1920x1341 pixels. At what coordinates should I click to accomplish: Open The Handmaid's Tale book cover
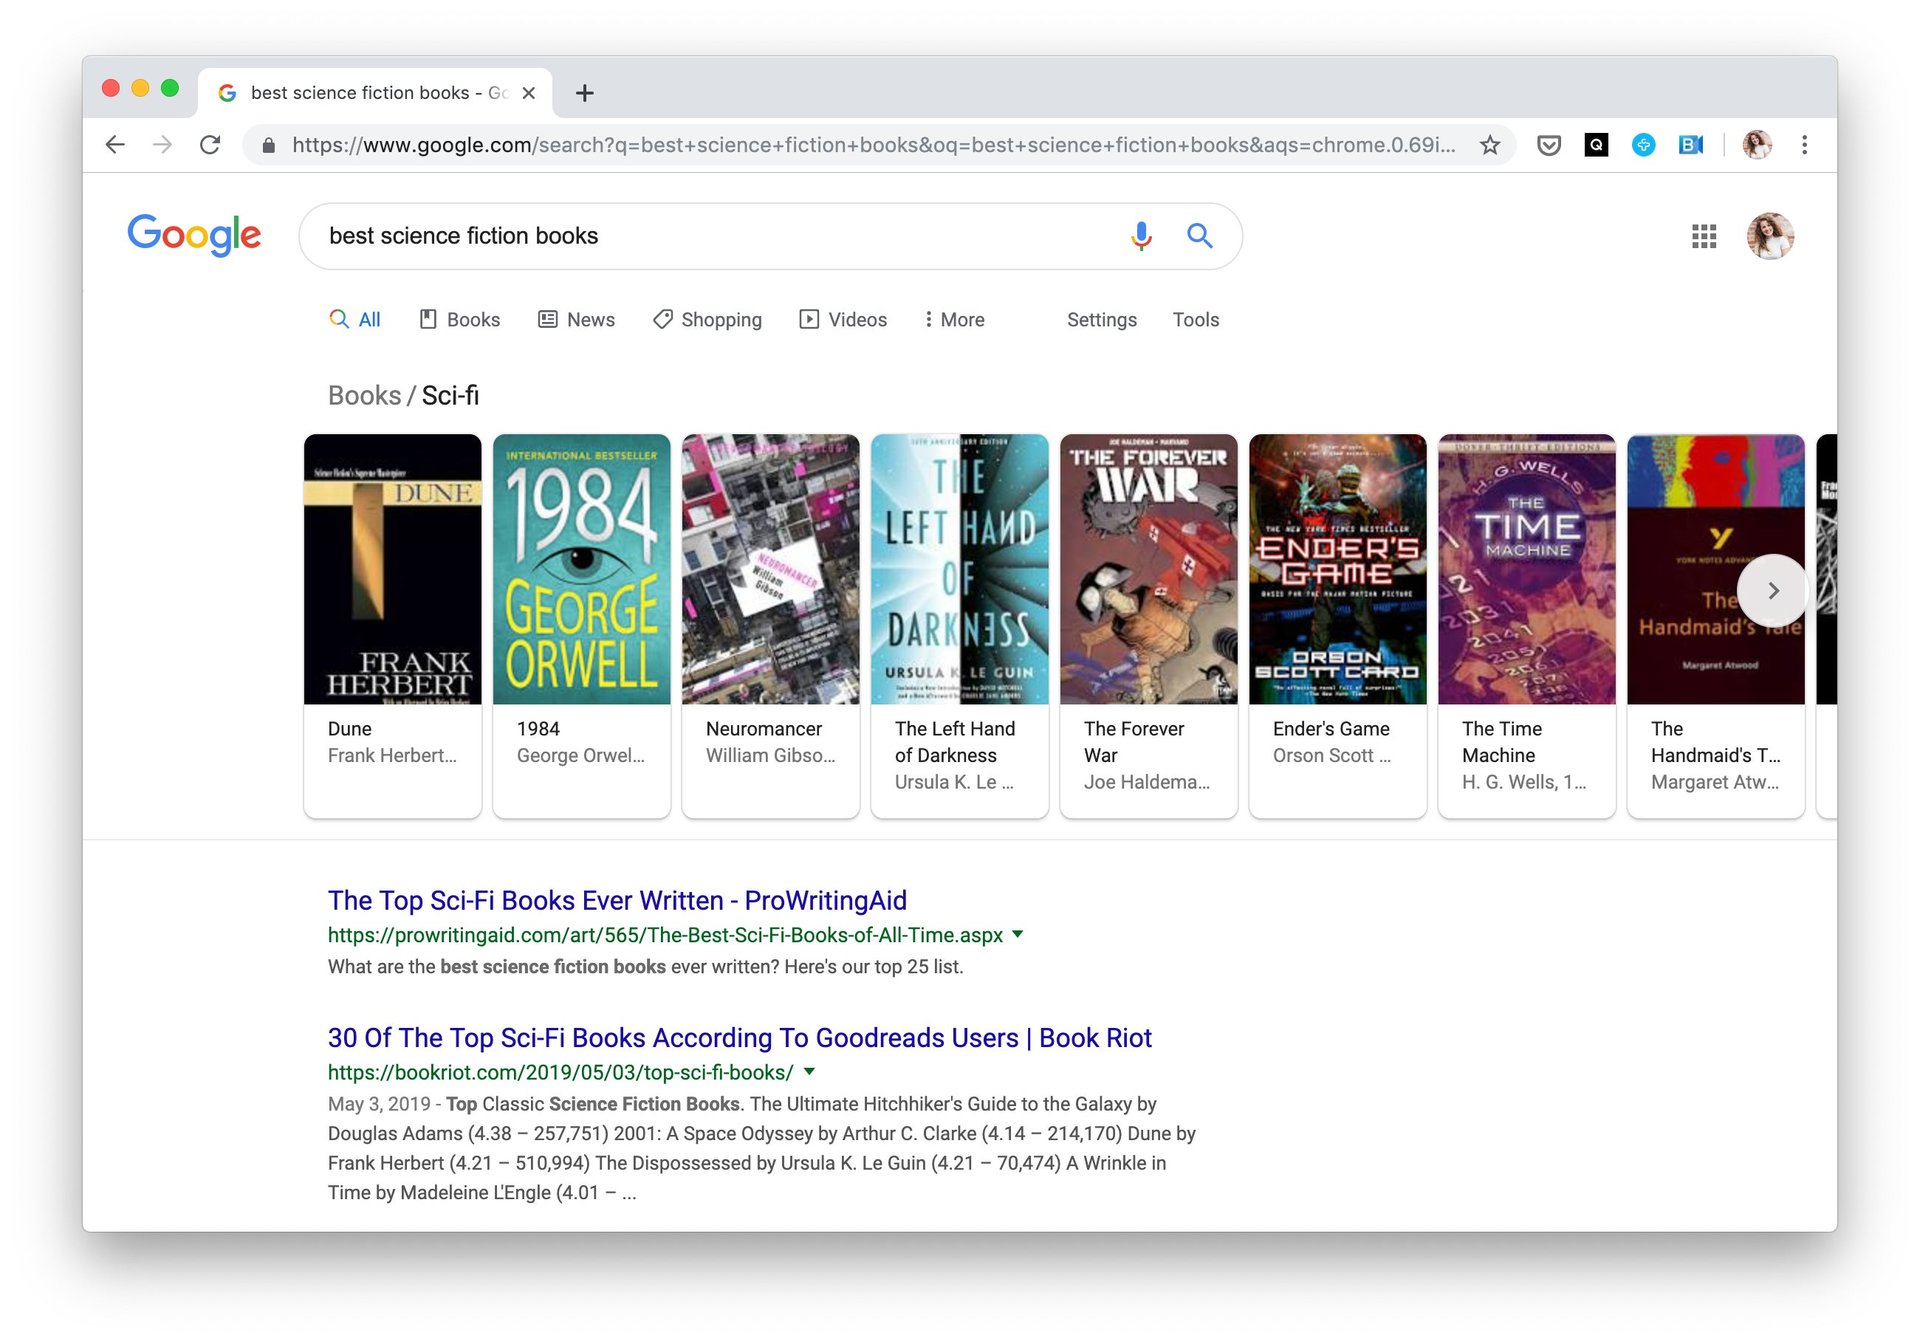point(1716,569)
